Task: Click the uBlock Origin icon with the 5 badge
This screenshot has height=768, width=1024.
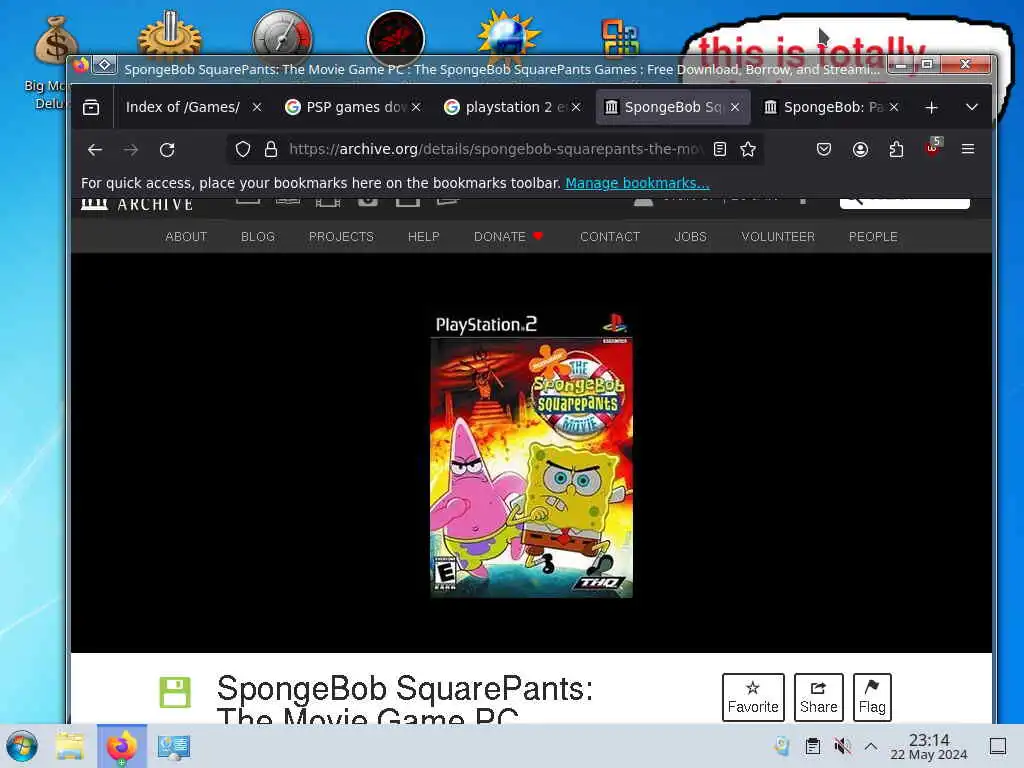Action: click(x=933, y=148)
